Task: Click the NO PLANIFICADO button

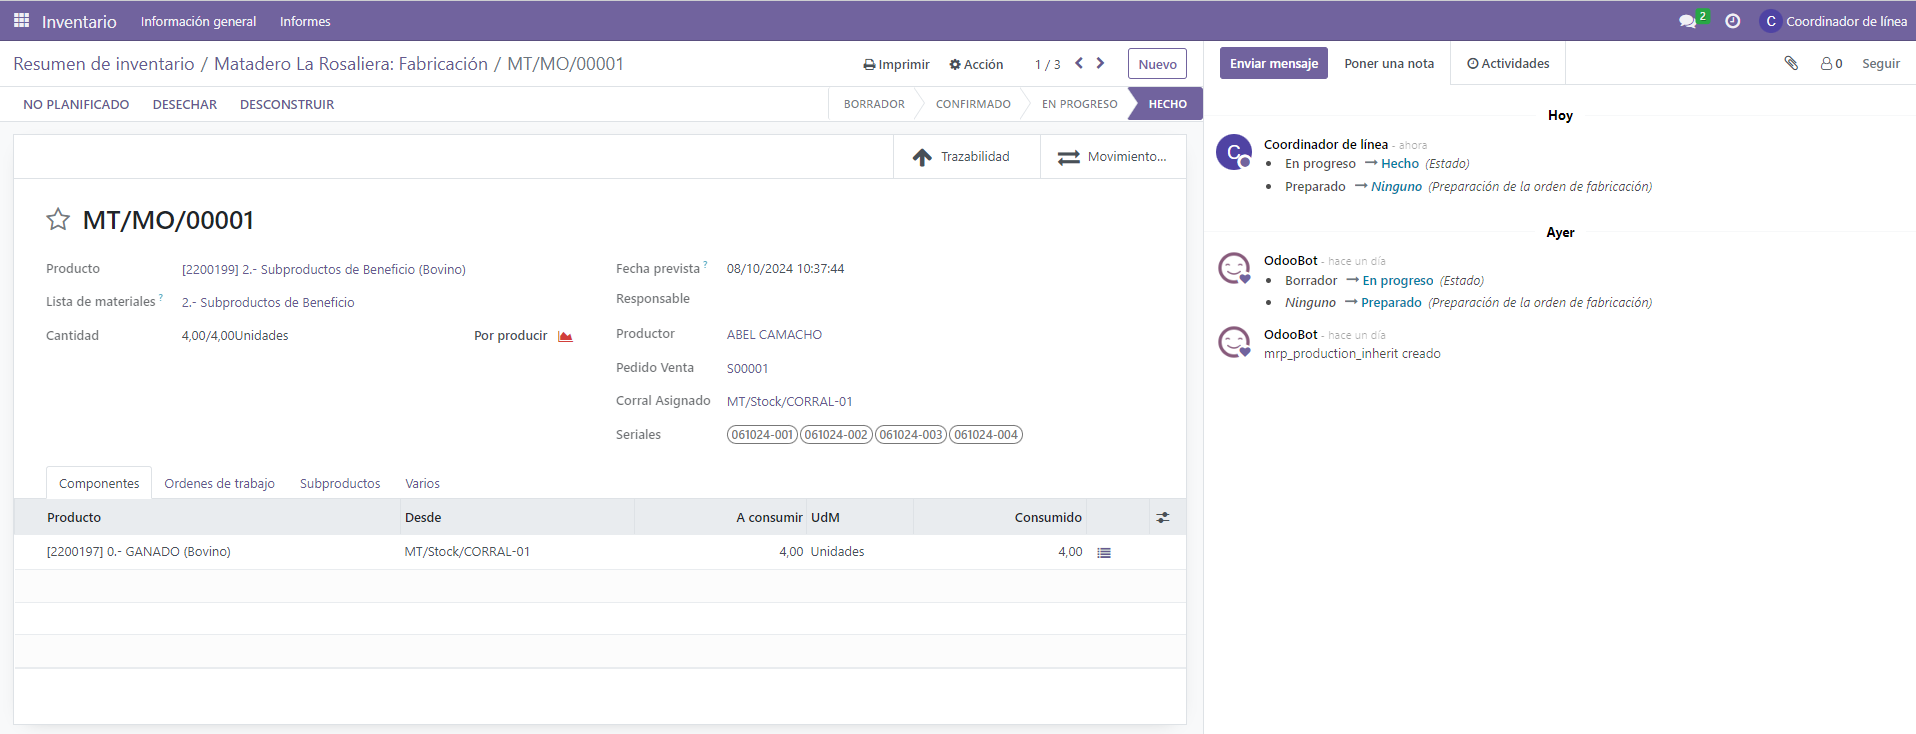Action: coord(76,104)
